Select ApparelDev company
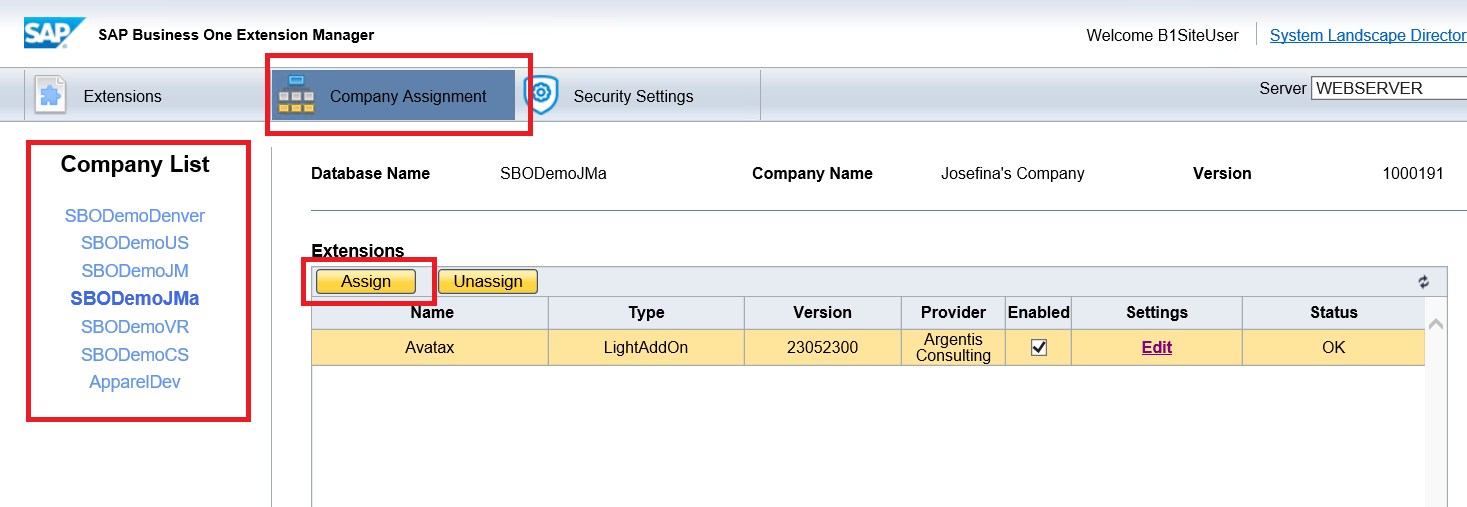The height and width of the screenshot is (507, 1467). (135, 382)
